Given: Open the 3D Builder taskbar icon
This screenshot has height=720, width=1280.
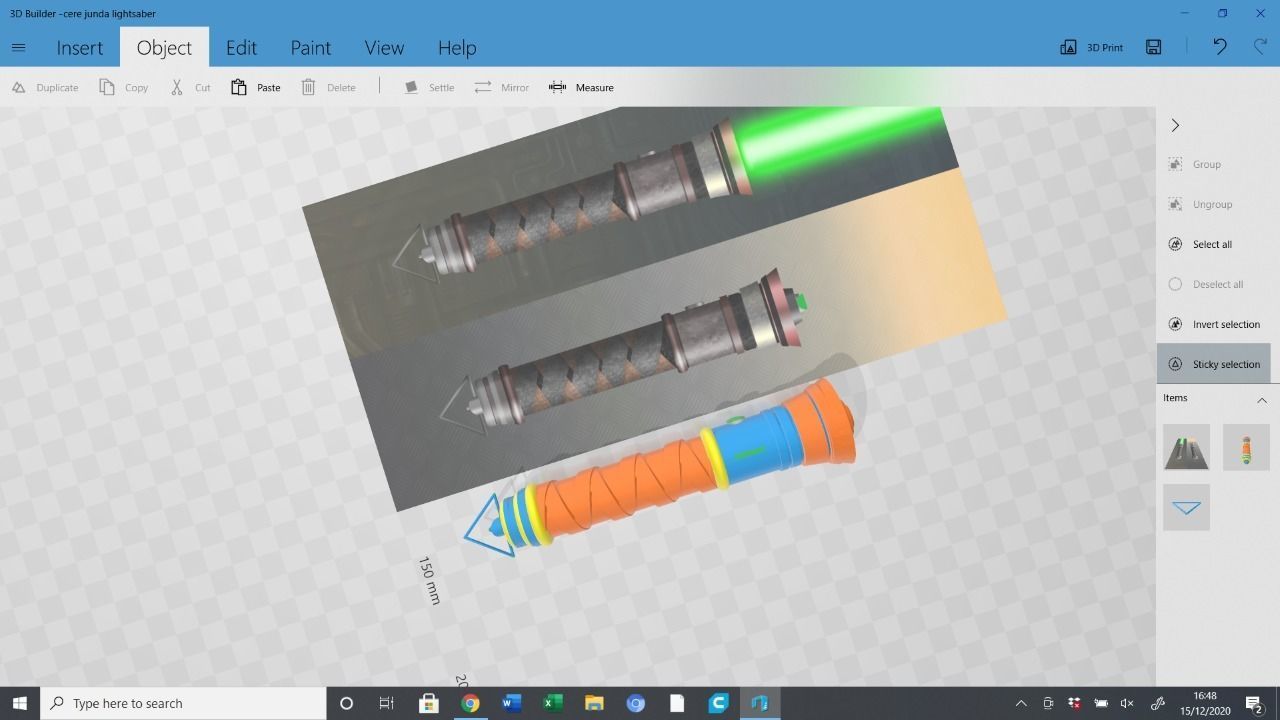Looking at the screenshot, I should (759, 703).
